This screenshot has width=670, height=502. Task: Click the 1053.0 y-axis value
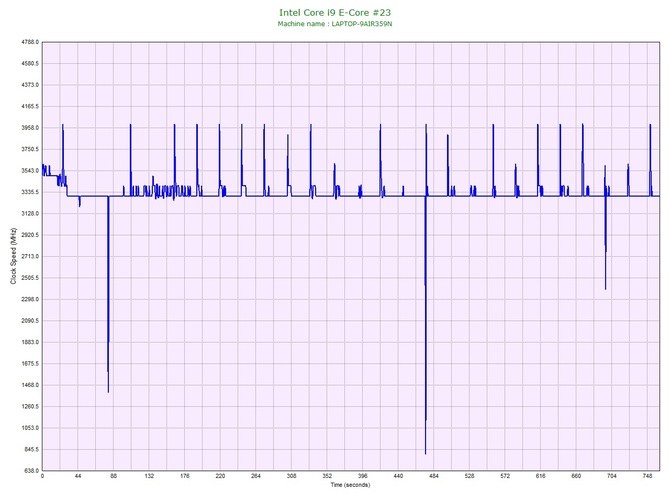[x=30, y=428]
